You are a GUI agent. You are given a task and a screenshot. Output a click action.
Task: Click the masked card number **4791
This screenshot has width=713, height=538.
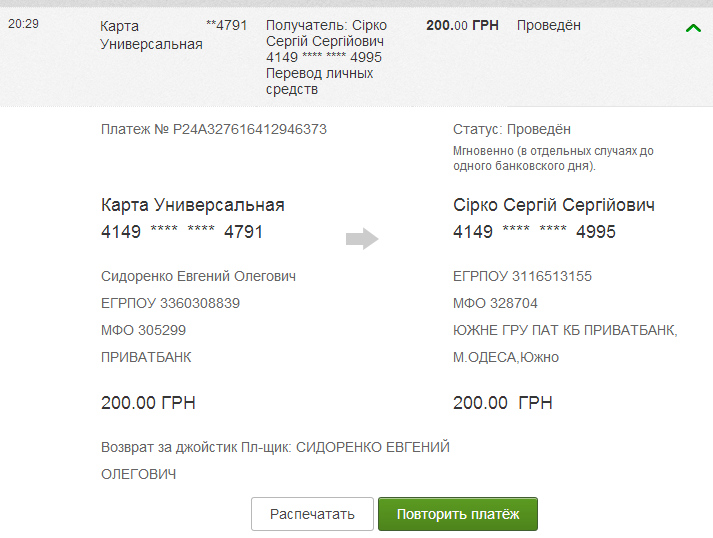pyautogui.click(x=226, y=26)
